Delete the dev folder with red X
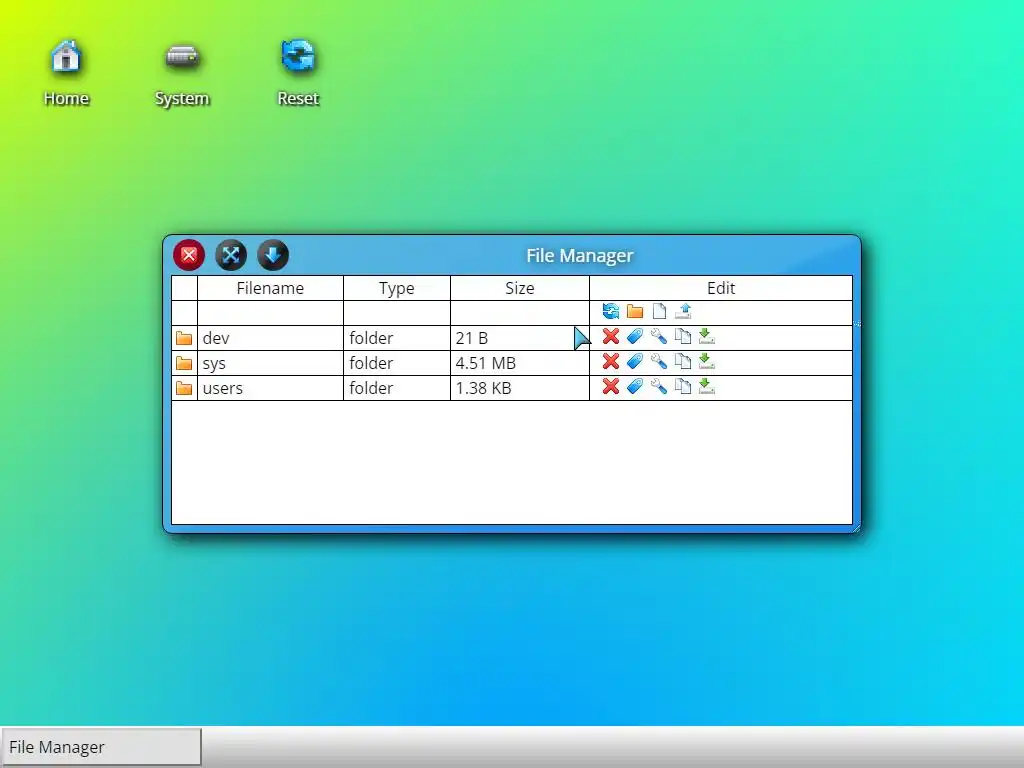 tap(611, 336)
